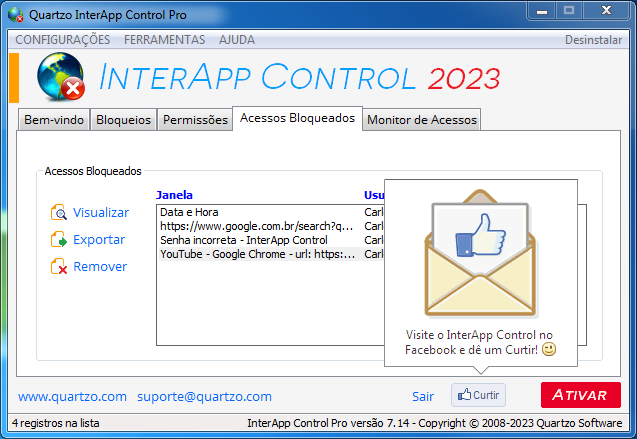This screenshot has width=637, height=439.
Task: Click the Sair link
Action: click(423, 396)
